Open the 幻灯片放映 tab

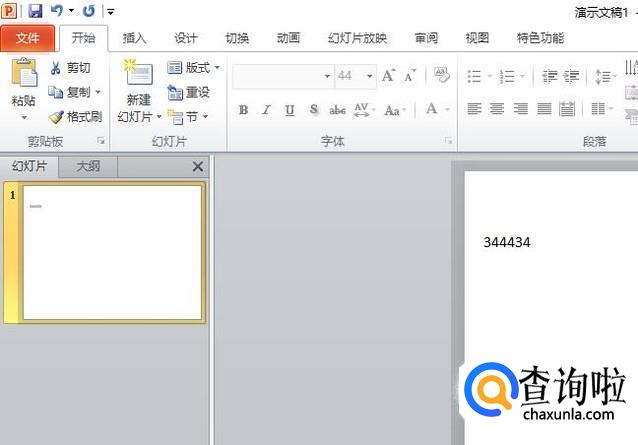click(357, 38)
